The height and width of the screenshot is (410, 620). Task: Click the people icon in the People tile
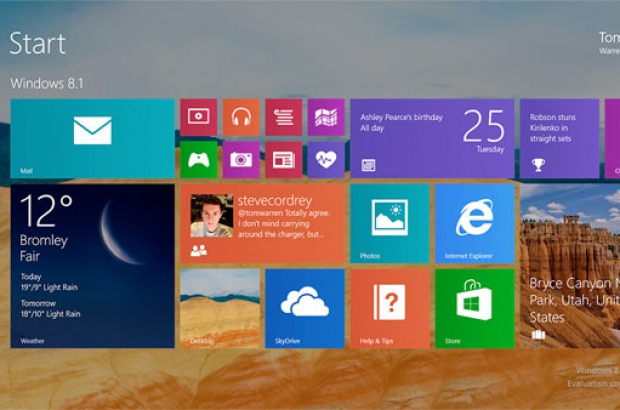coord(198,250)
